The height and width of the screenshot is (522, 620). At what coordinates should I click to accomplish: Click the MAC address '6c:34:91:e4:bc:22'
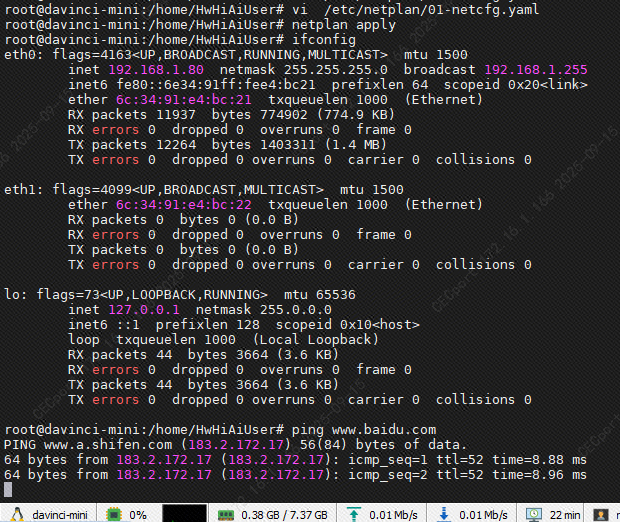[x=183, y=204]
